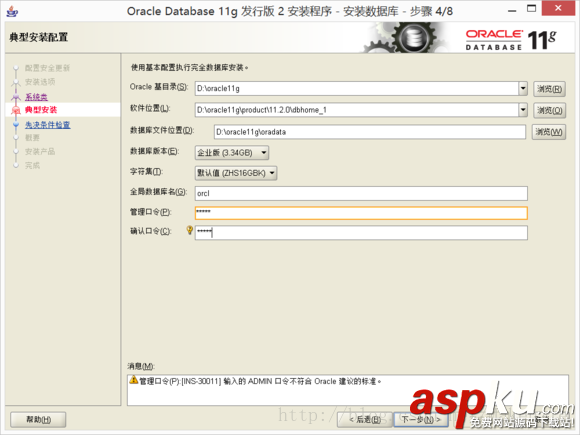Click 浏览(R) next to Oracle 基目录
This screenshot has height=435, width=580.
549,89
